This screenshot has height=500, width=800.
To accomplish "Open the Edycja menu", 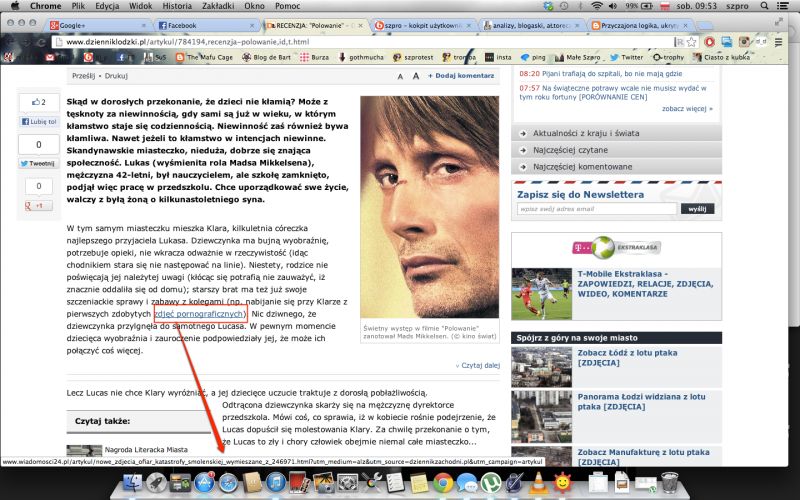I will 107,6.
